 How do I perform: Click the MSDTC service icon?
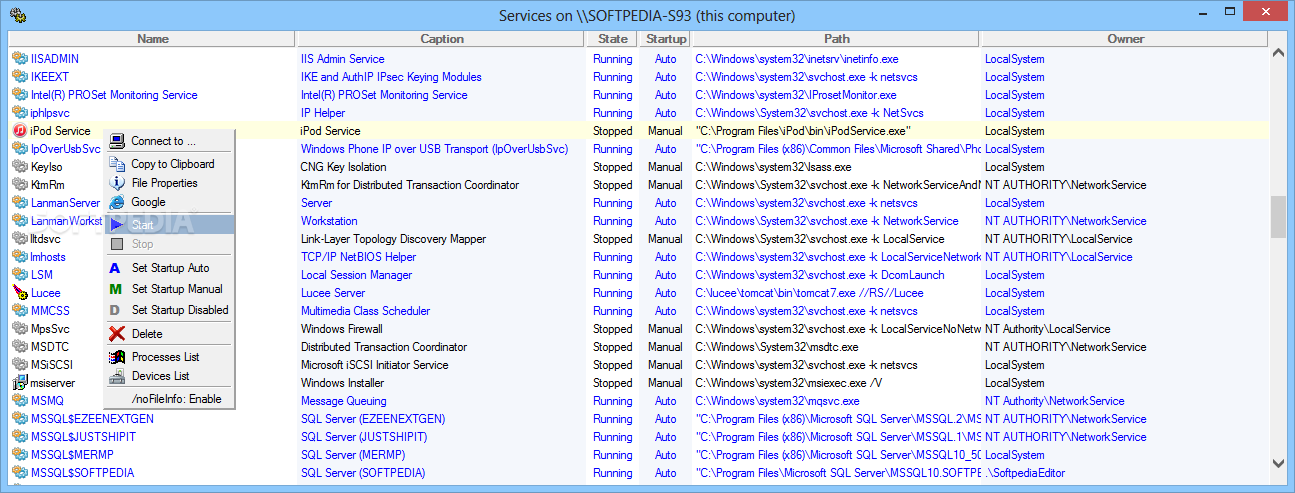[x=19, y=347]
